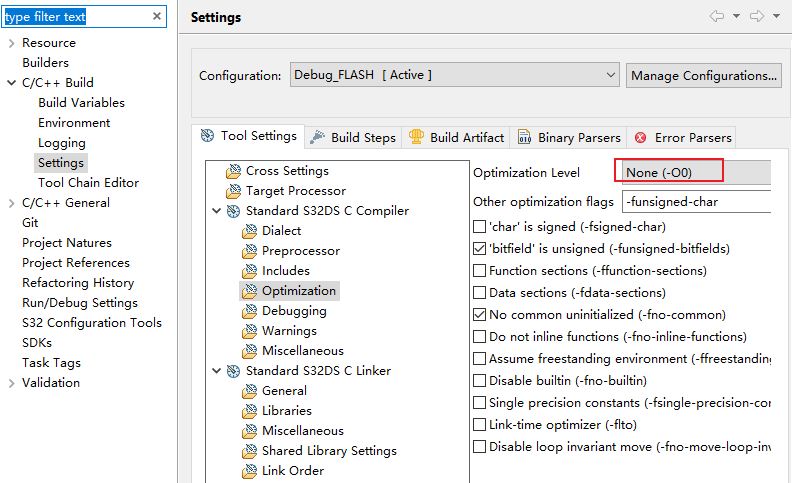The width and height of the screenshot is (792, 483).
Task: Open the Optimization Level dropdown
Action: (696, 172)
